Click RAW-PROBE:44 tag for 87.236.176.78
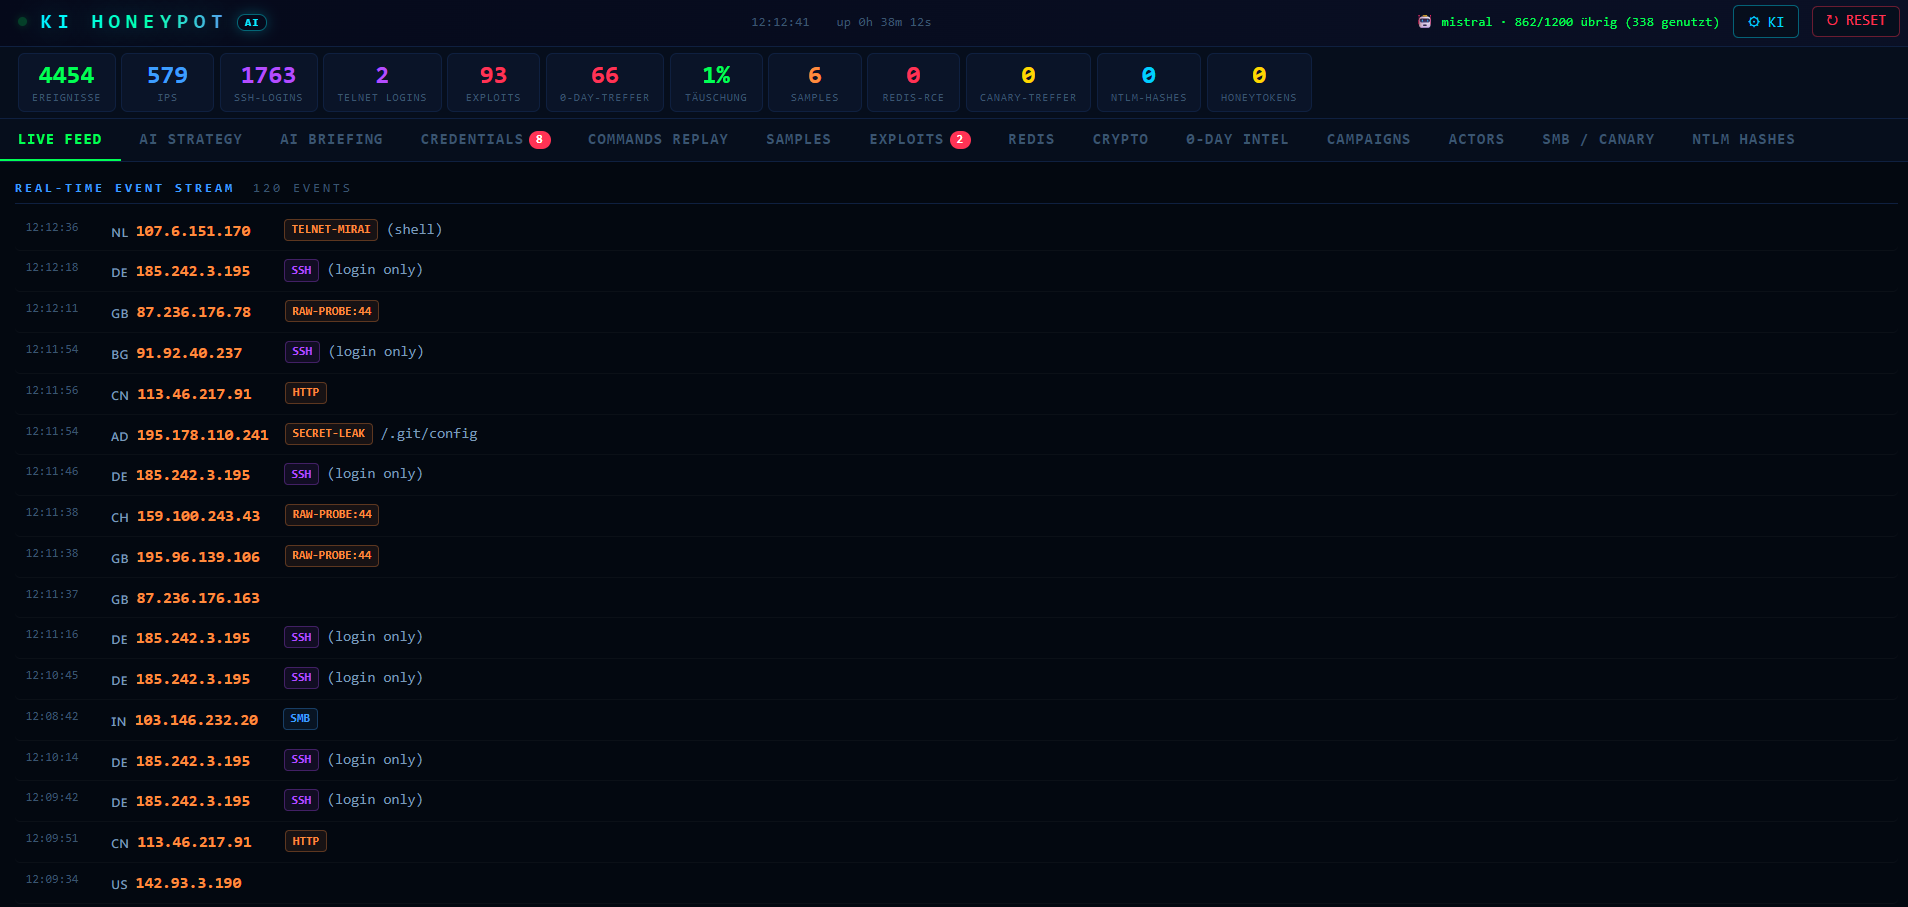The width and height of the screenshot is (1908, 907). pyautogui.click(x=332, y=312)
